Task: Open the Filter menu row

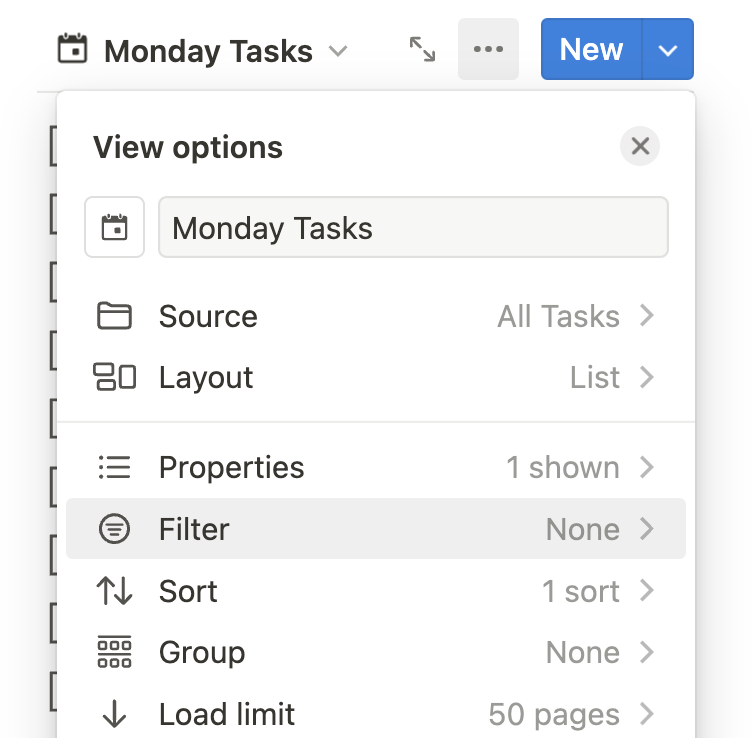Action: point(376,528)
